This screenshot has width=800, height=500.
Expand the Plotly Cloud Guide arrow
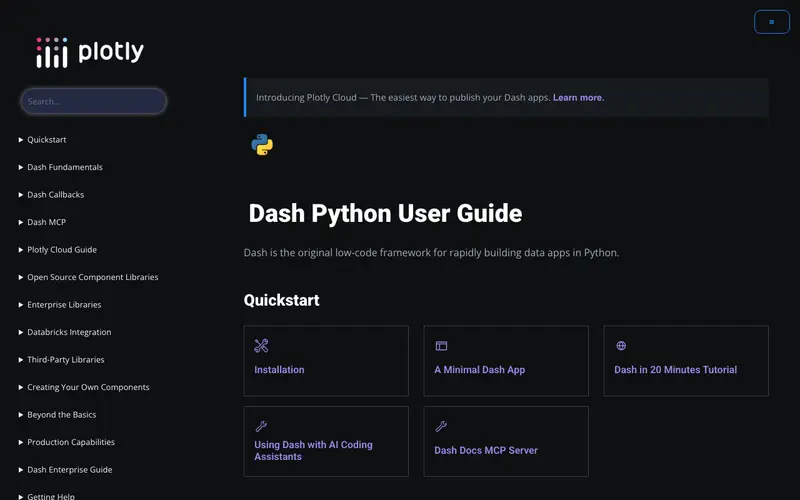[21, 250]
